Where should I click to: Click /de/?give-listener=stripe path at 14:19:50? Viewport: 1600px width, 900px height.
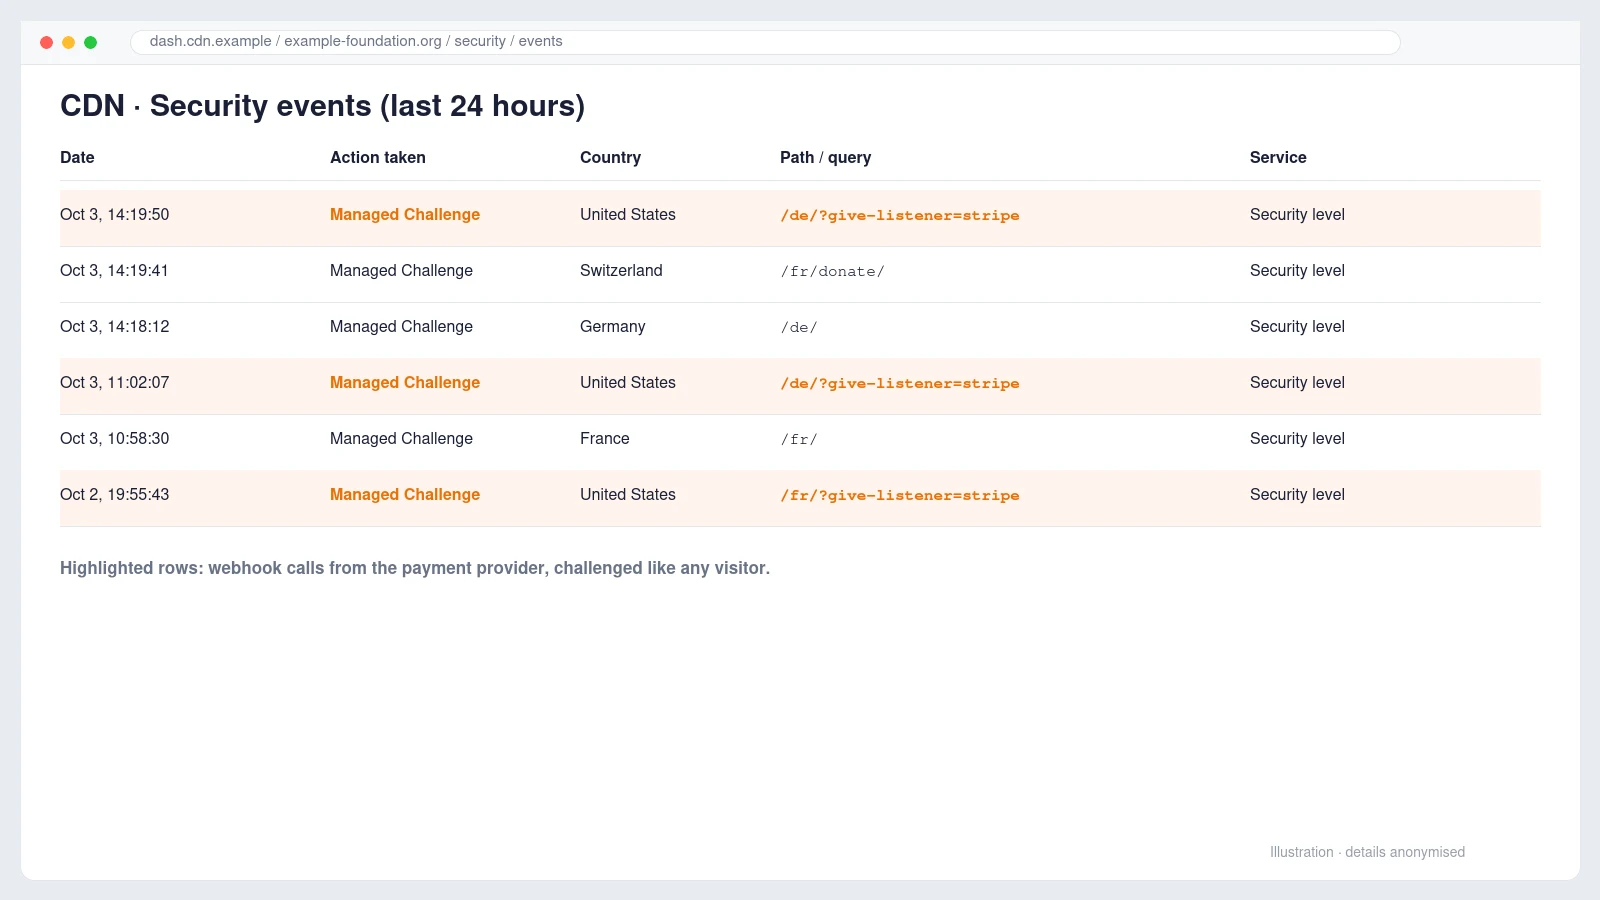point(900,215)
